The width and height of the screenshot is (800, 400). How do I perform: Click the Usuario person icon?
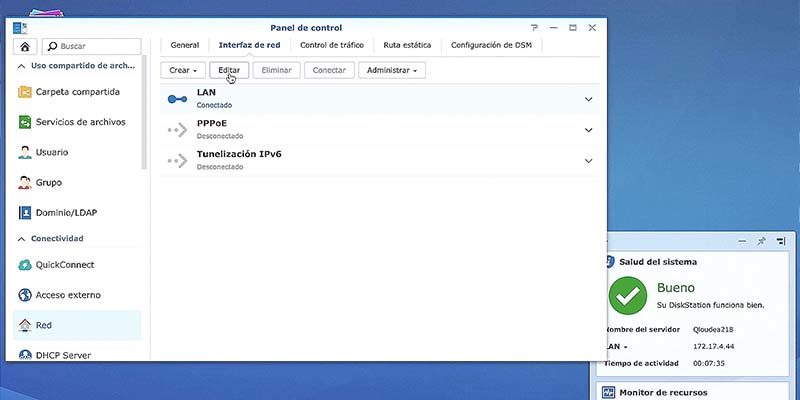24,152
